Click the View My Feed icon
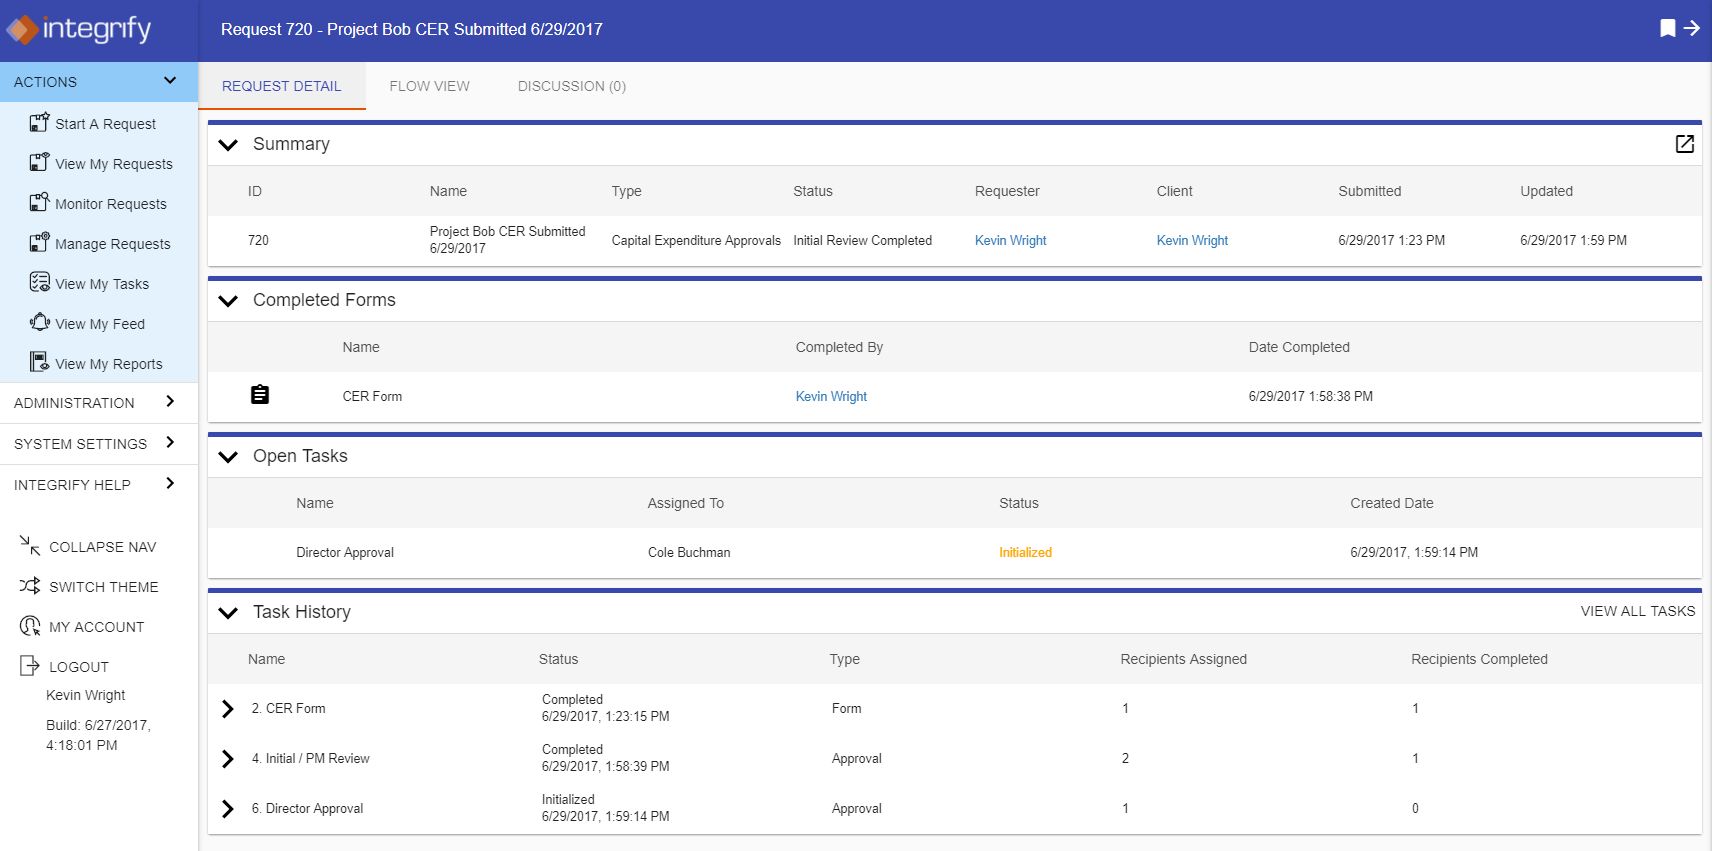 39,323
